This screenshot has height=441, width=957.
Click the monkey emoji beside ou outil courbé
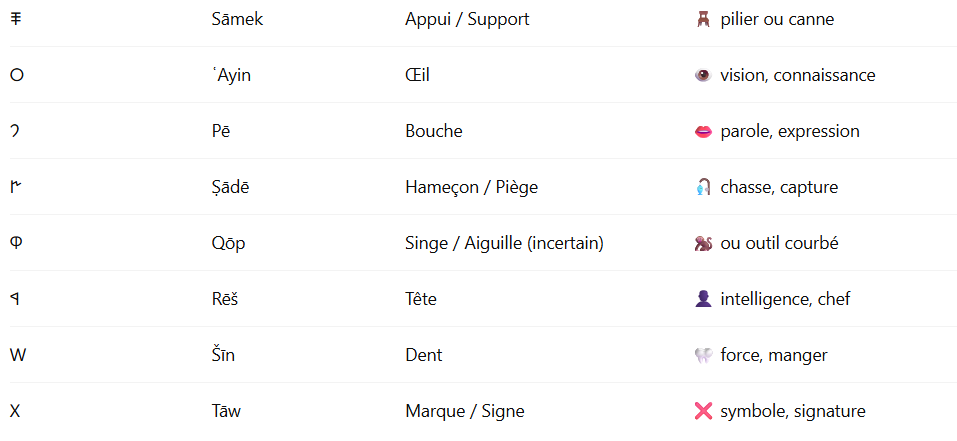(703, 243)
